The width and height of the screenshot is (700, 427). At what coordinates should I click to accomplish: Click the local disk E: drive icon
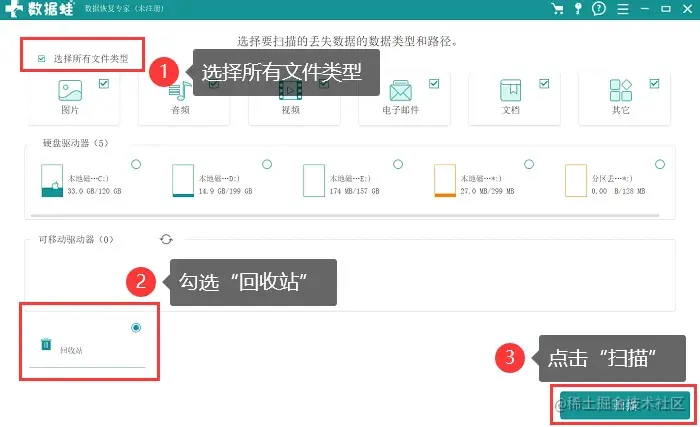[x=314, y=180]
